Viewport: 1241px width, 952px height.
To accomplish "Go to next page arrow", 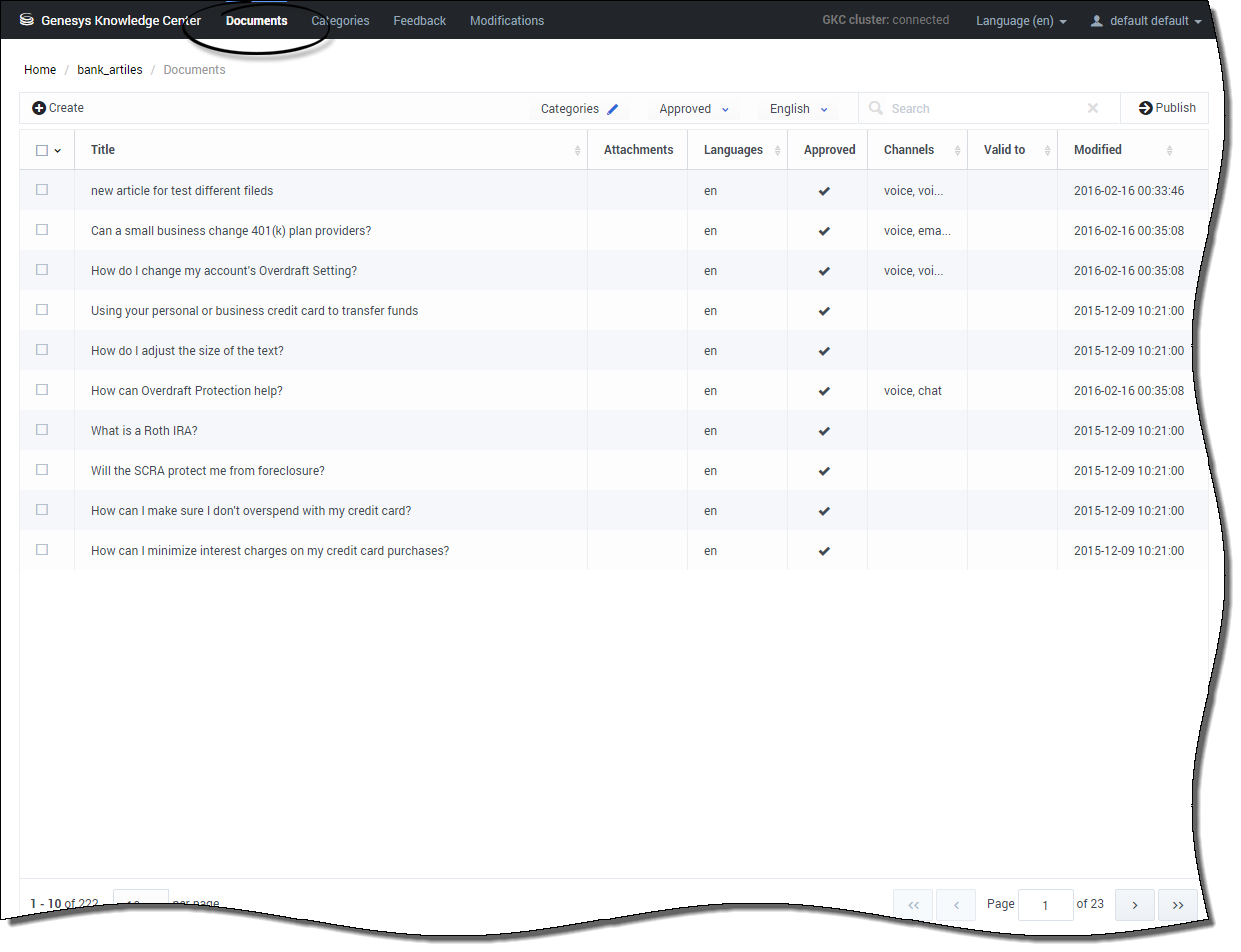I will [x=1134, y=905].
